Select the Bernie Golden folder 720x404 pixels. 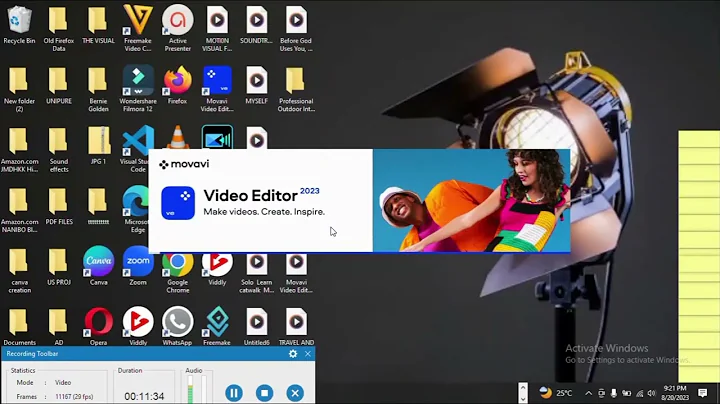pyautogui.click(x=98, y=89)
